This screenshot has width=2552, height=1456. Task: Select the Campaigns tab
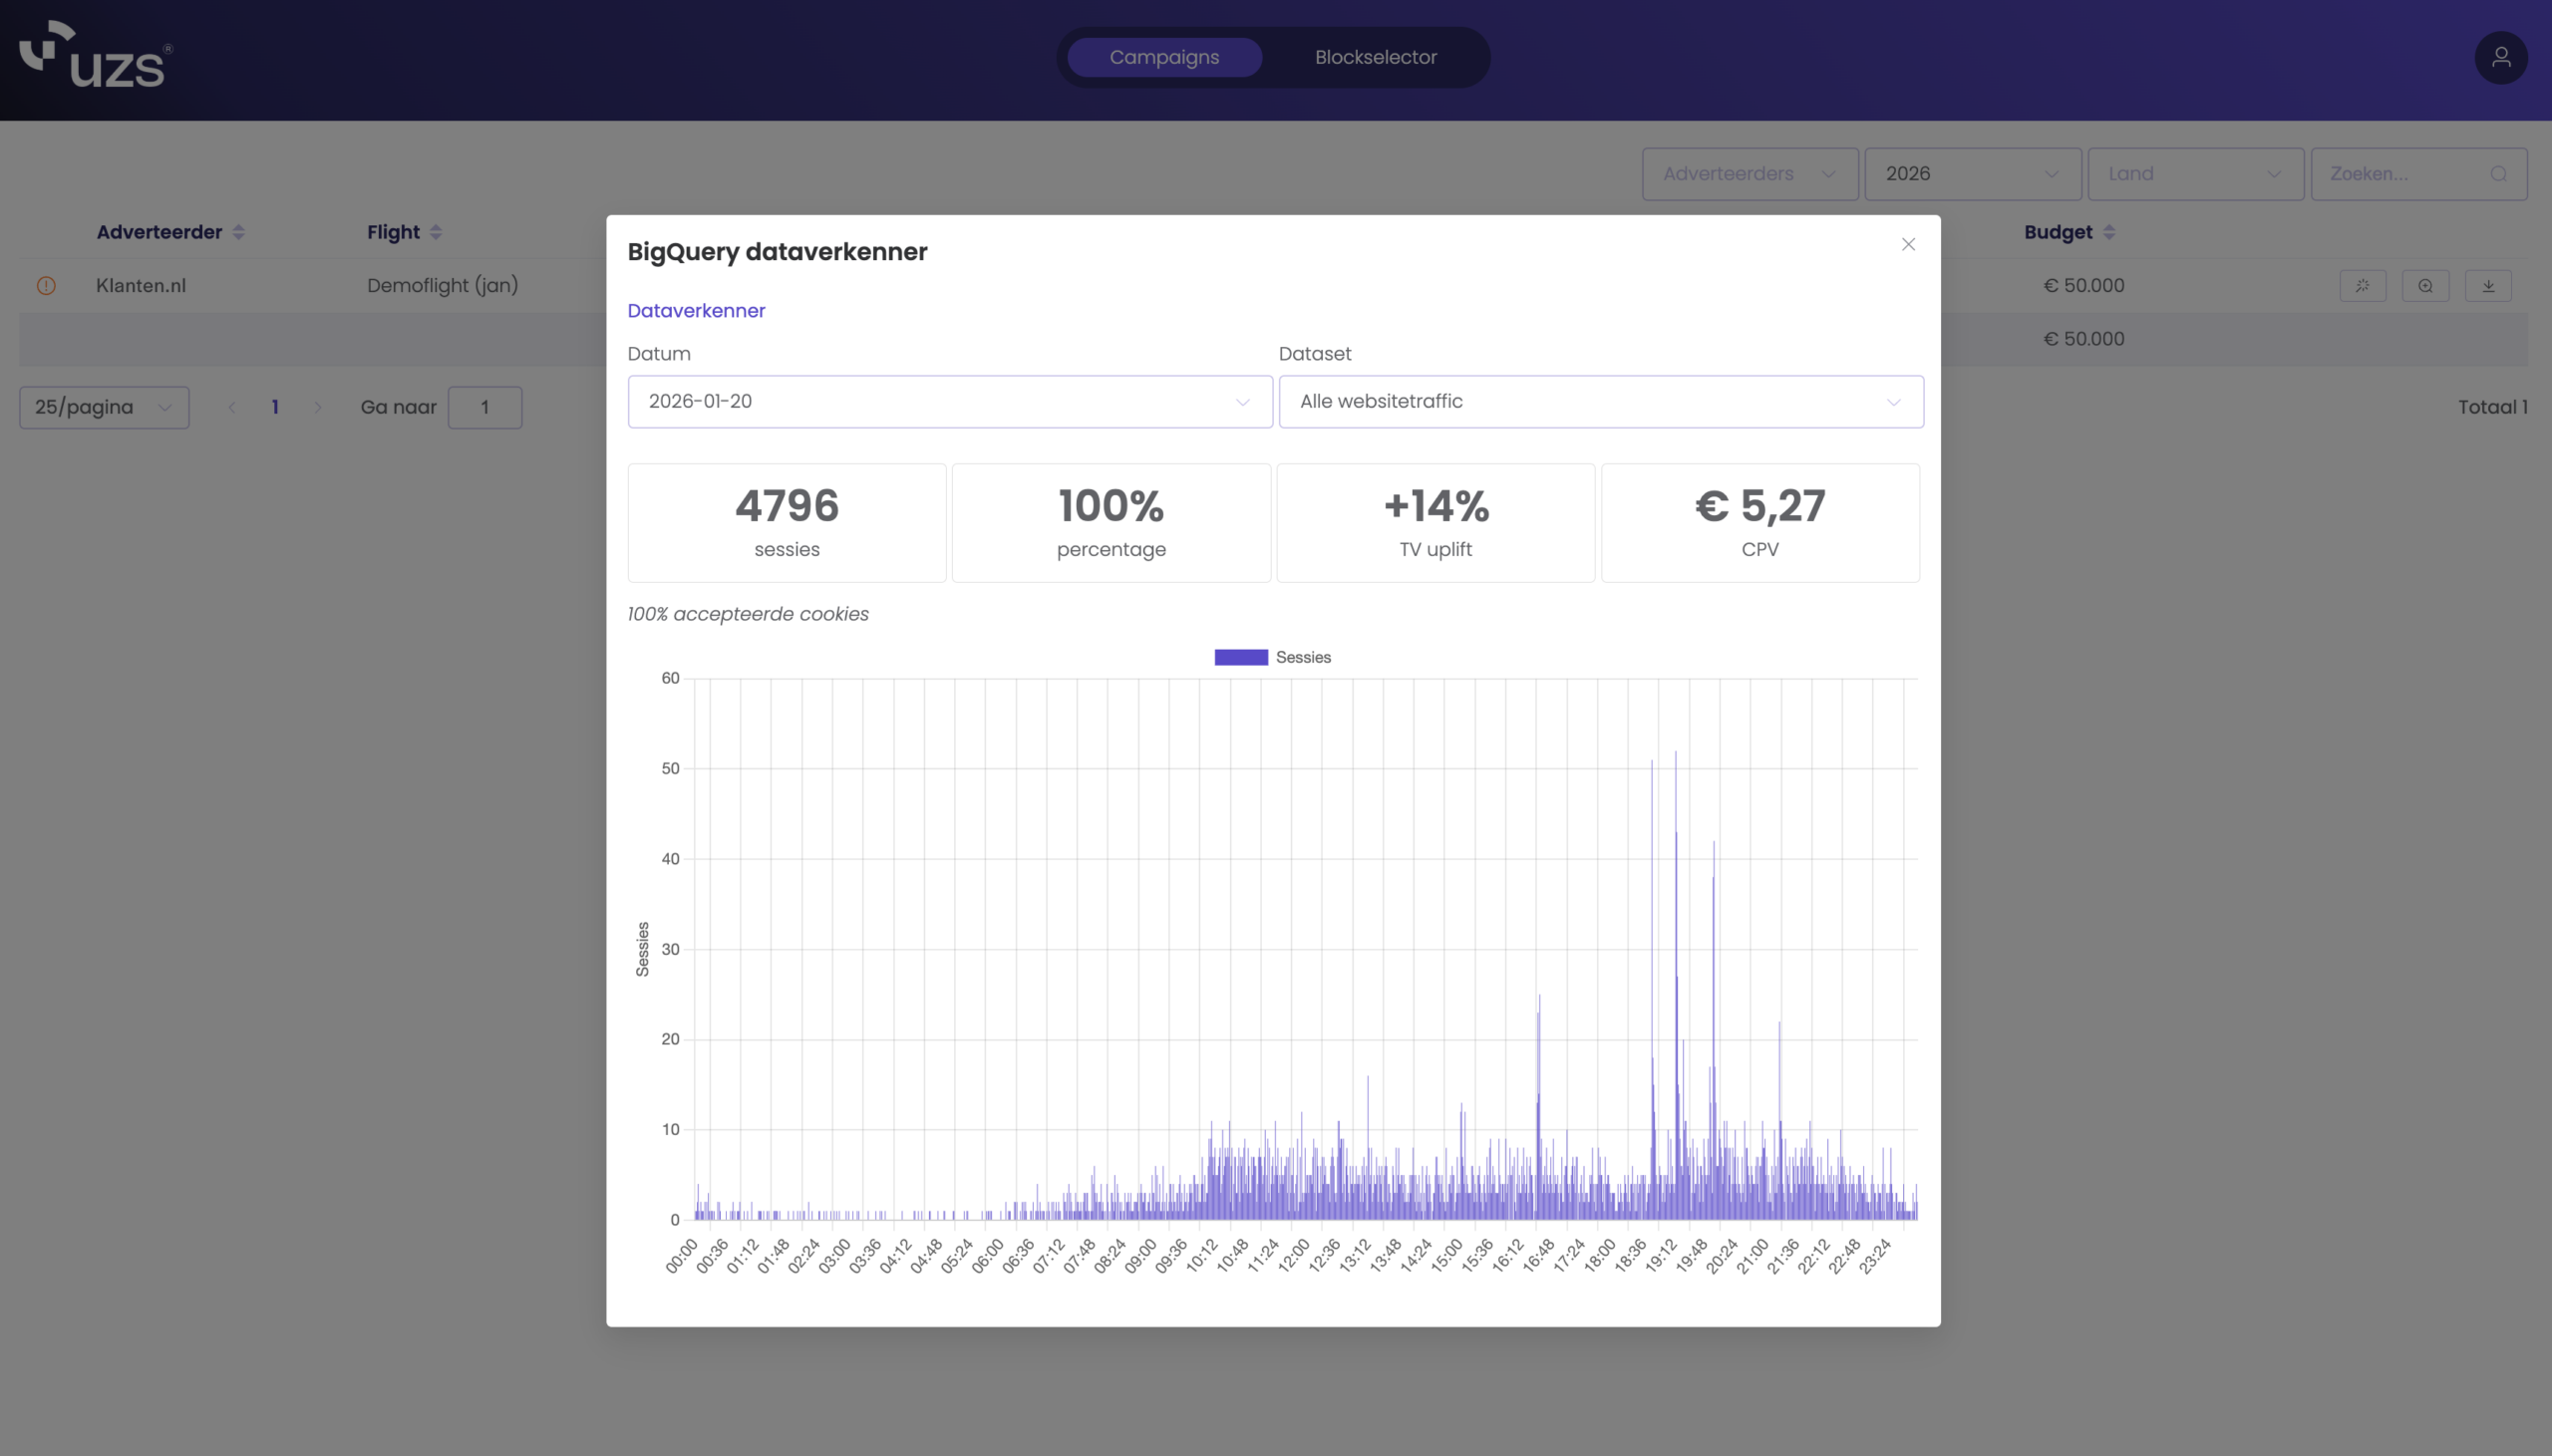pos(1164,58)
